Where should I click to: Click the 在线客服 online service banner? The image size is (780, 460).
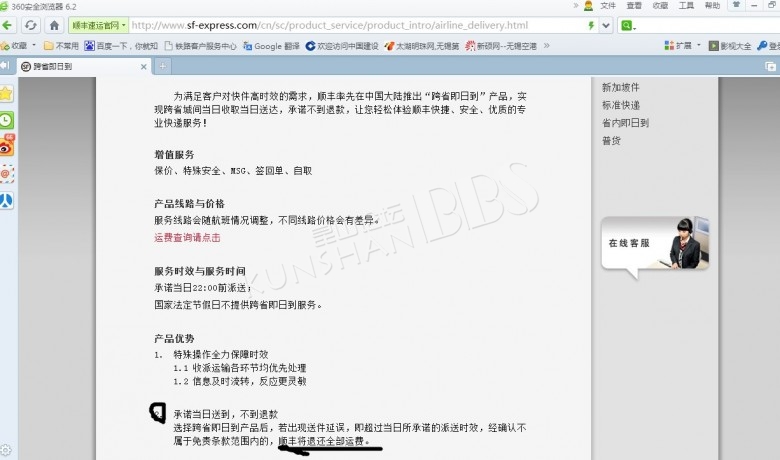[x=655, y=246]
